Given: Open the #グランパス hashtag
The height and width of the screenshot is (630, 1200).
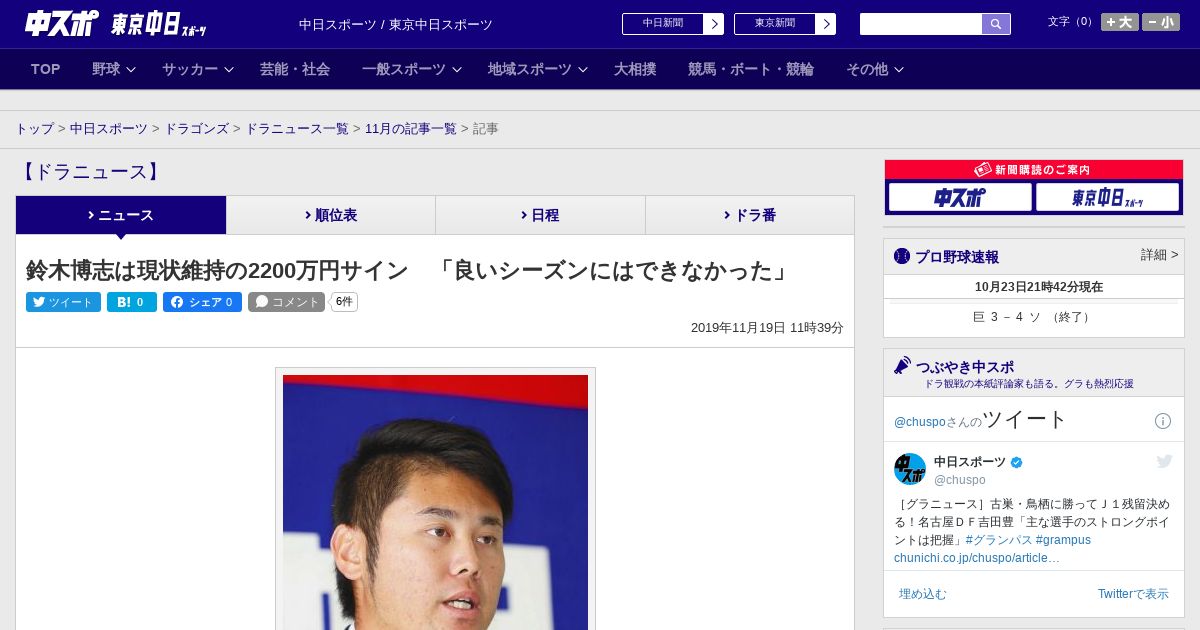Looking at the screenshot, I should tap(999, 540).
